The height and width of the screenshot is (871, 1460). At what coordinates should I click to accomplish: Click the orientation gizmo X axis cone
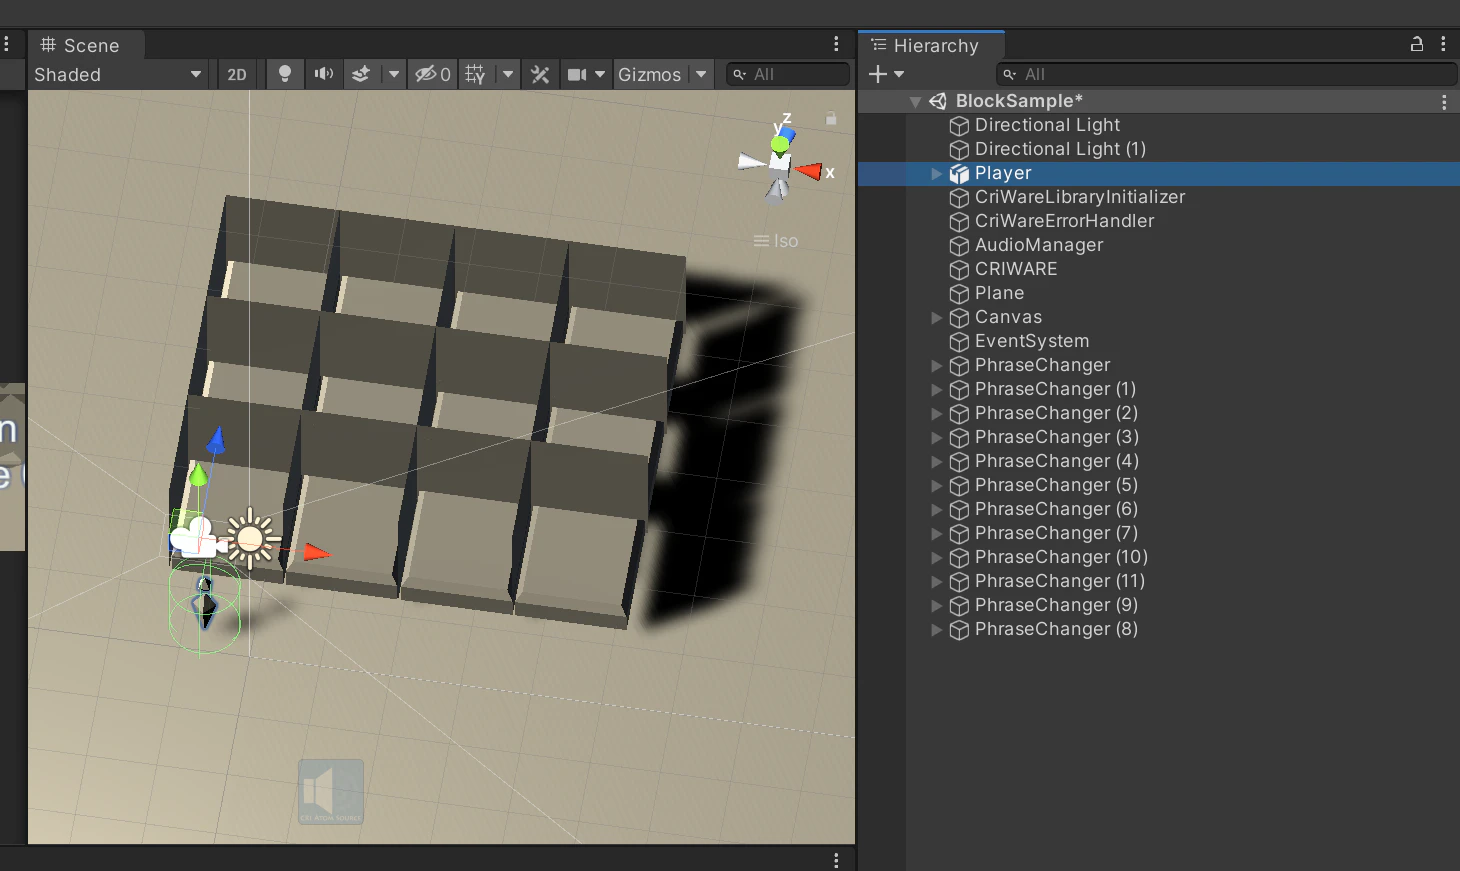tap(810, 171)
